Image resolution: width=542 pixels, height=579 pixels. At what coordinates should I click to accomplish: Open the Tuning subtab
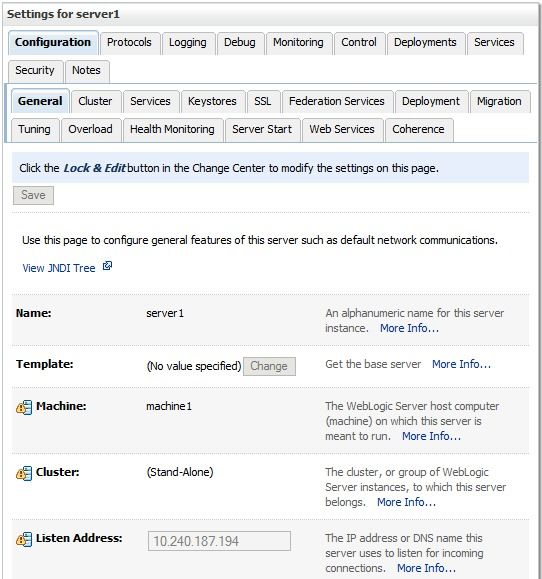point(35,130)
